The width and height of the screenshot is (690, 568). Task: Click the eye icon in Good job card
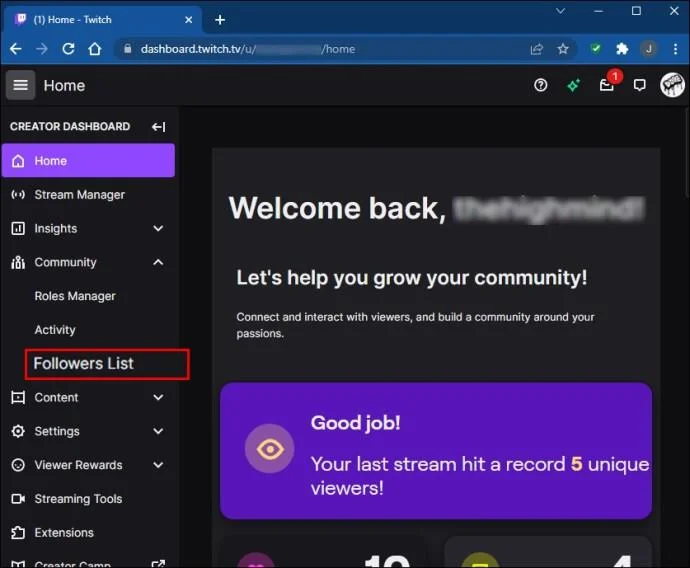click(x=269, y=449)
